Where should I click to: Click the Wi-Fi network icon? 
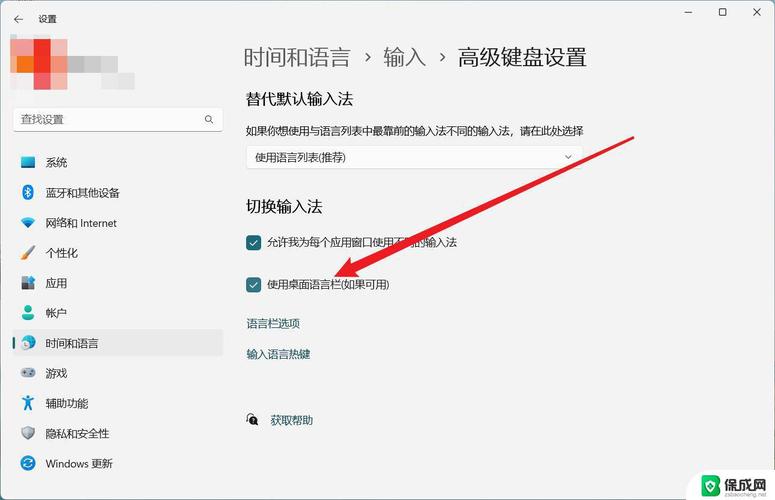click(x=28, y=223)
